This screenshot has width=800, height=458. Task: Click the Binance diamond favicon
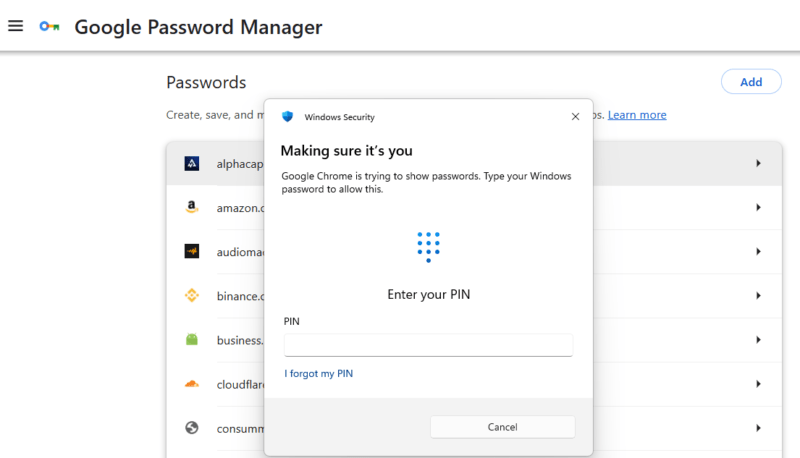191,295
